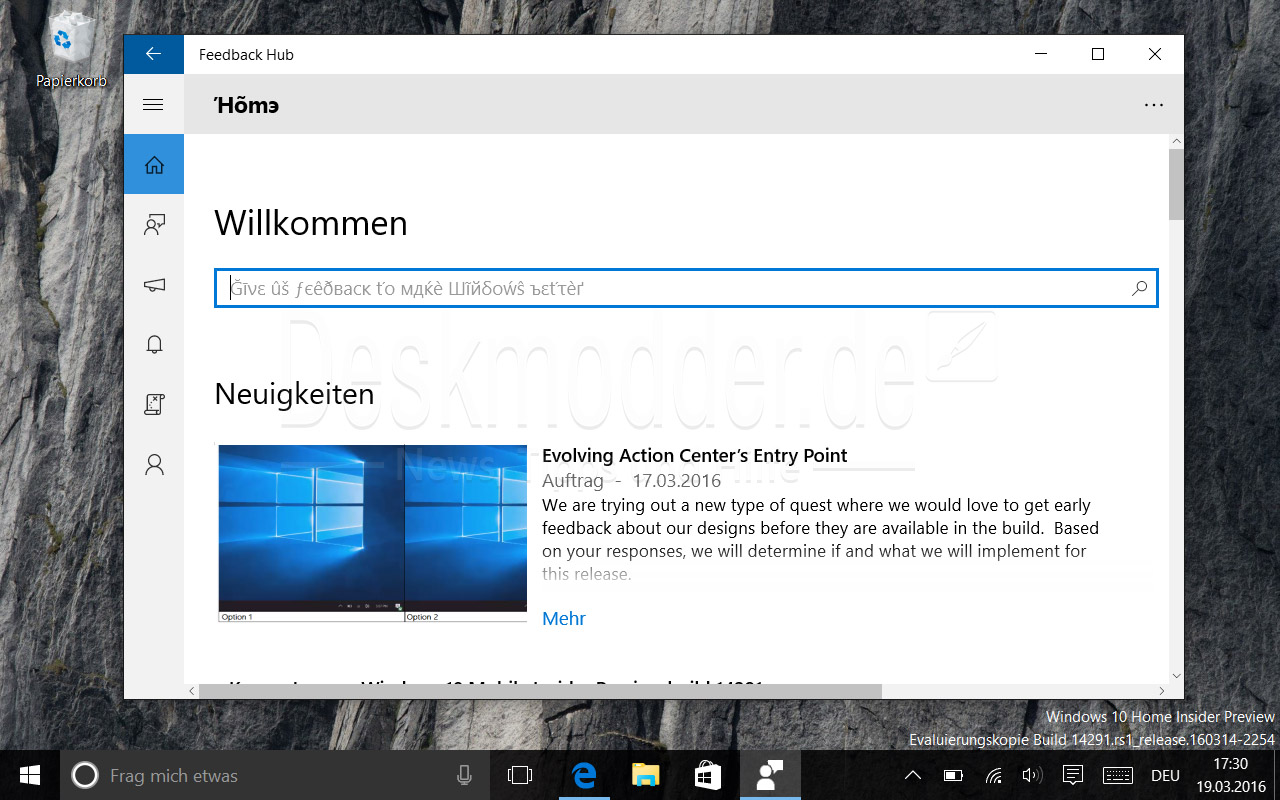This screenshot has width=1280, height=800.
Task: Click the back arrow in Feedback Hub
Action: 153,54
